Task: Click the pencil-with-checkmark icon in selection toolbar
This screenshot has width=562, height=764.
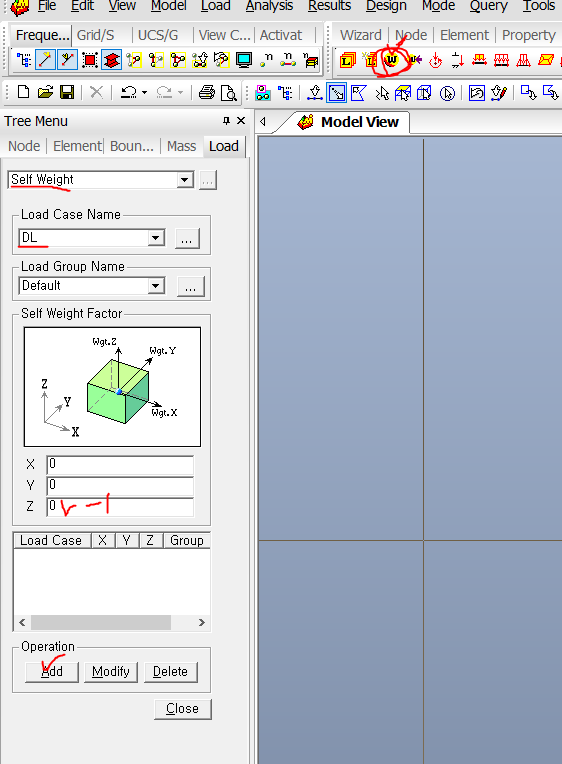Action: click(x=499, y=93)
